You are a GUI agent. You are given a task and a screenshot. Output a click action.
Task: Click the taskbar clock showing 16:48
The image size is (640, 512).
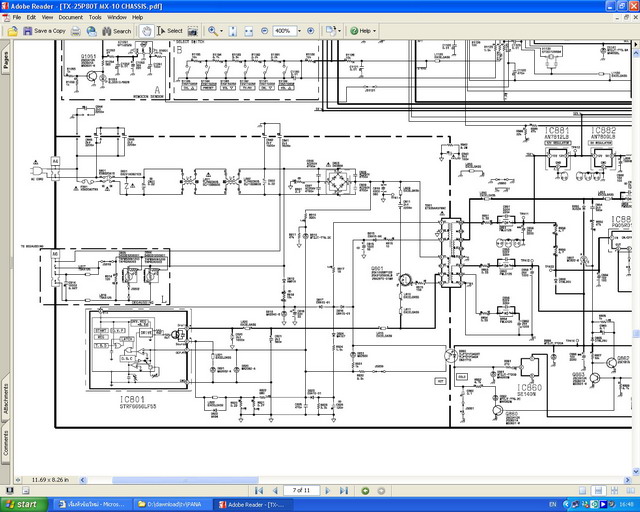(x=626, y=505)
